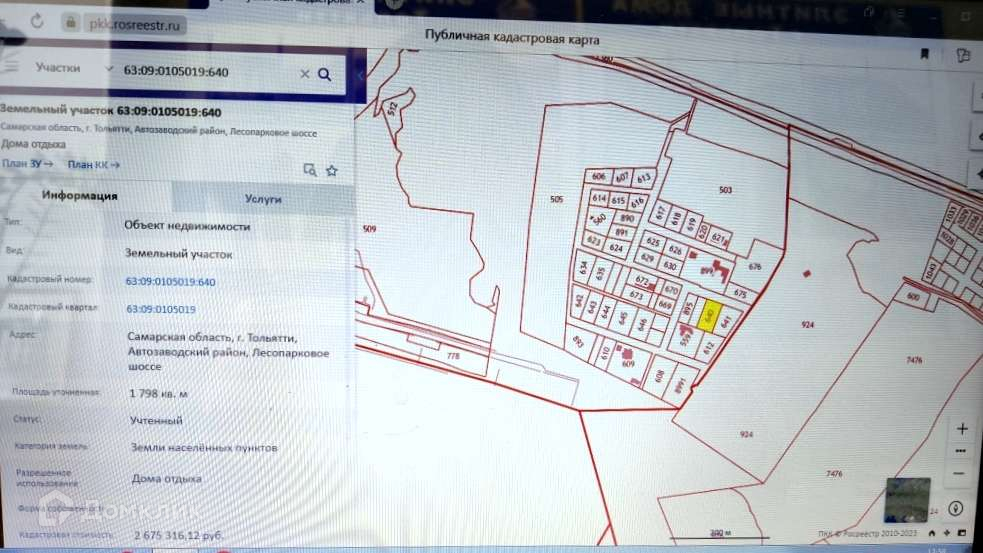Viewport: 983px width, 553px height.
Task: Collapse the info side panel arrow
Action: (x=360, y=75)
